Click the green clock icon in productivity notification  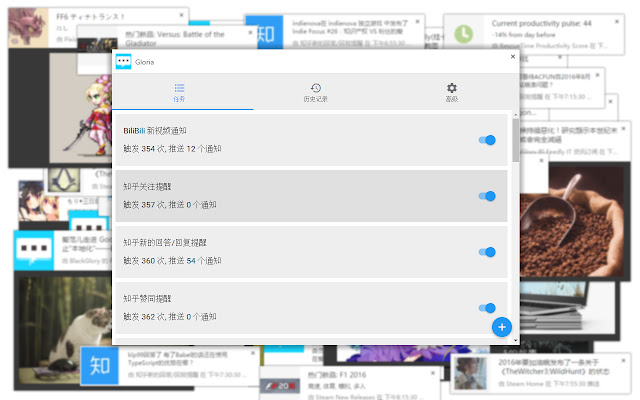click(464, 34)
